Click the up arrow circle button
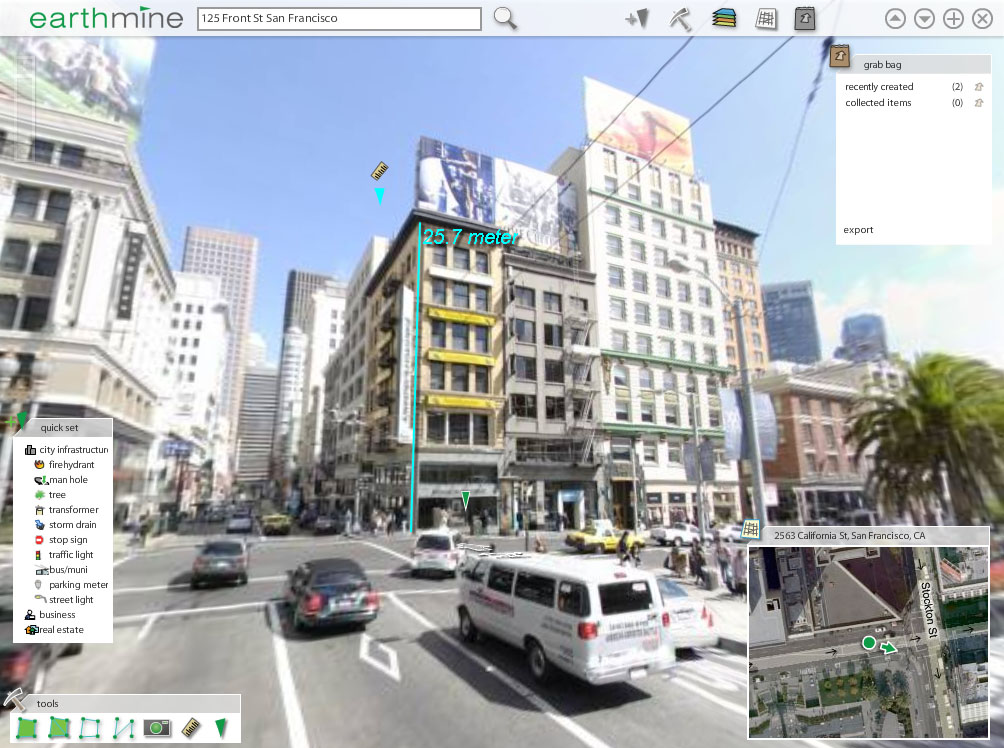The height and width of the screenshot is (748, 1004). [x=895, y=19]
